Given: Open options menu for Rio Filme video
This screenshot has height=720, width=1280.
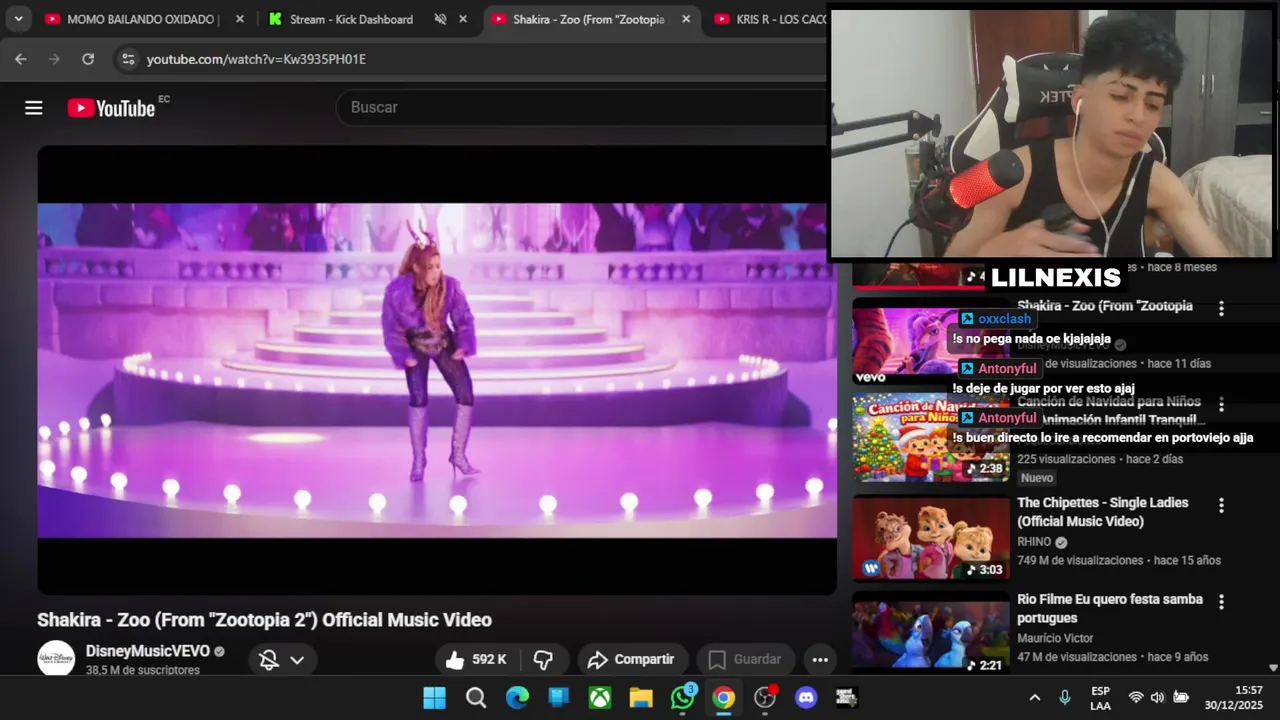Looking at the screenshot, I should (x=1221, y=602).
